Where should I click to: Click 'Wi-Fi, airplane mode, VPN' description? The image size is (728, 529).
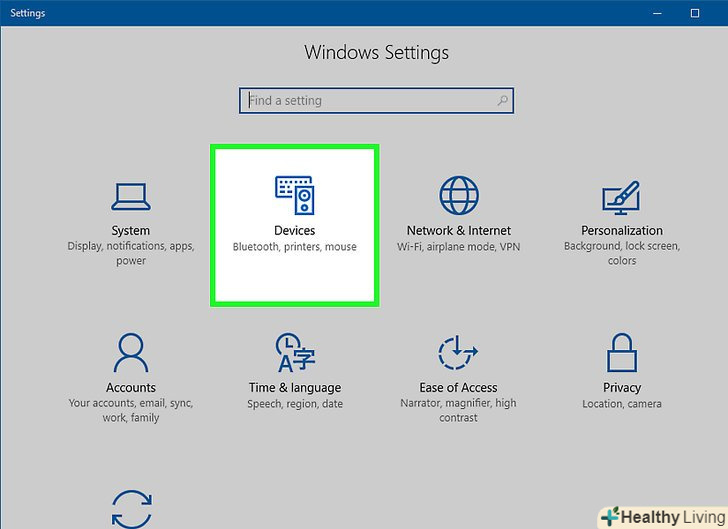pyautogui.click(x=459, y=247)
